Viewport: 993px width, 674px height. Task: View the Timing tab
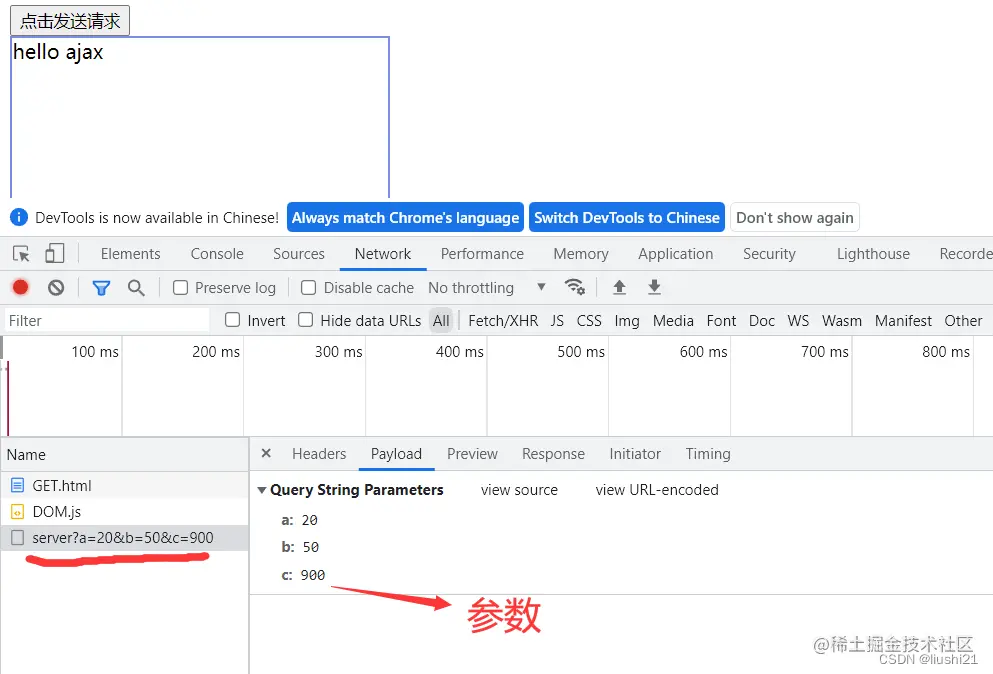pyautogui.click(x=707, y=454)
